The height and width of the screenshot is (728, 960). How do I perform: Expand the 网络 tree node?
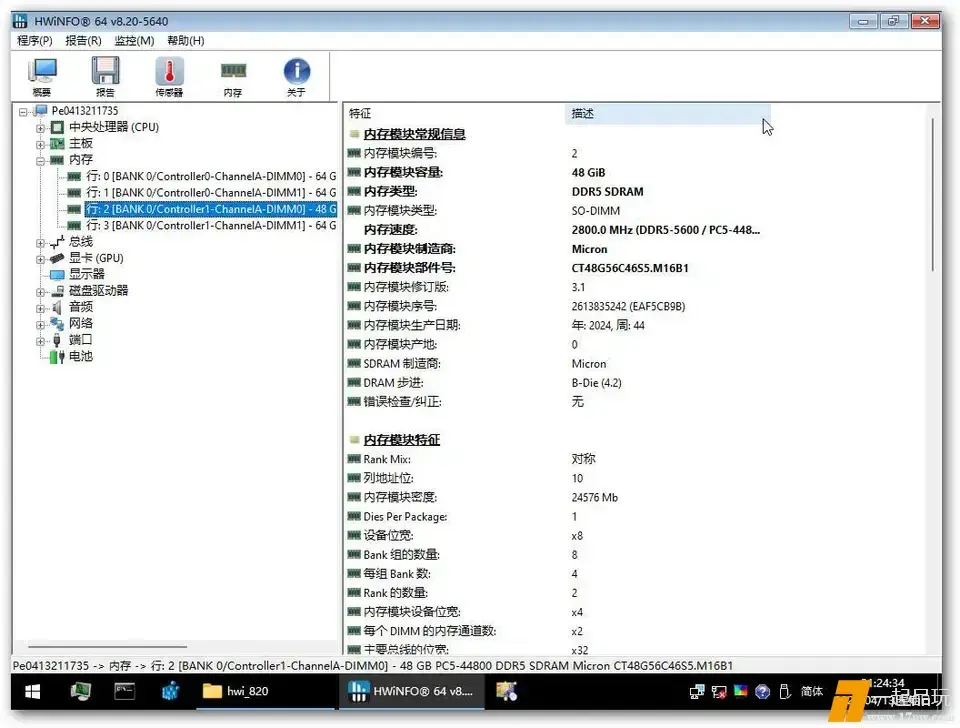[x=40, y=325]
